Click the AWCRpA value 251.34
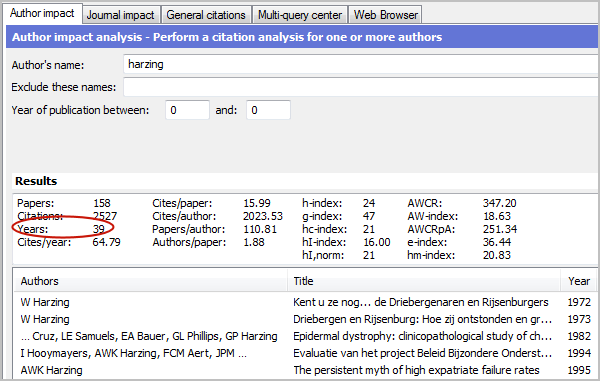 (x=500, y=229)
